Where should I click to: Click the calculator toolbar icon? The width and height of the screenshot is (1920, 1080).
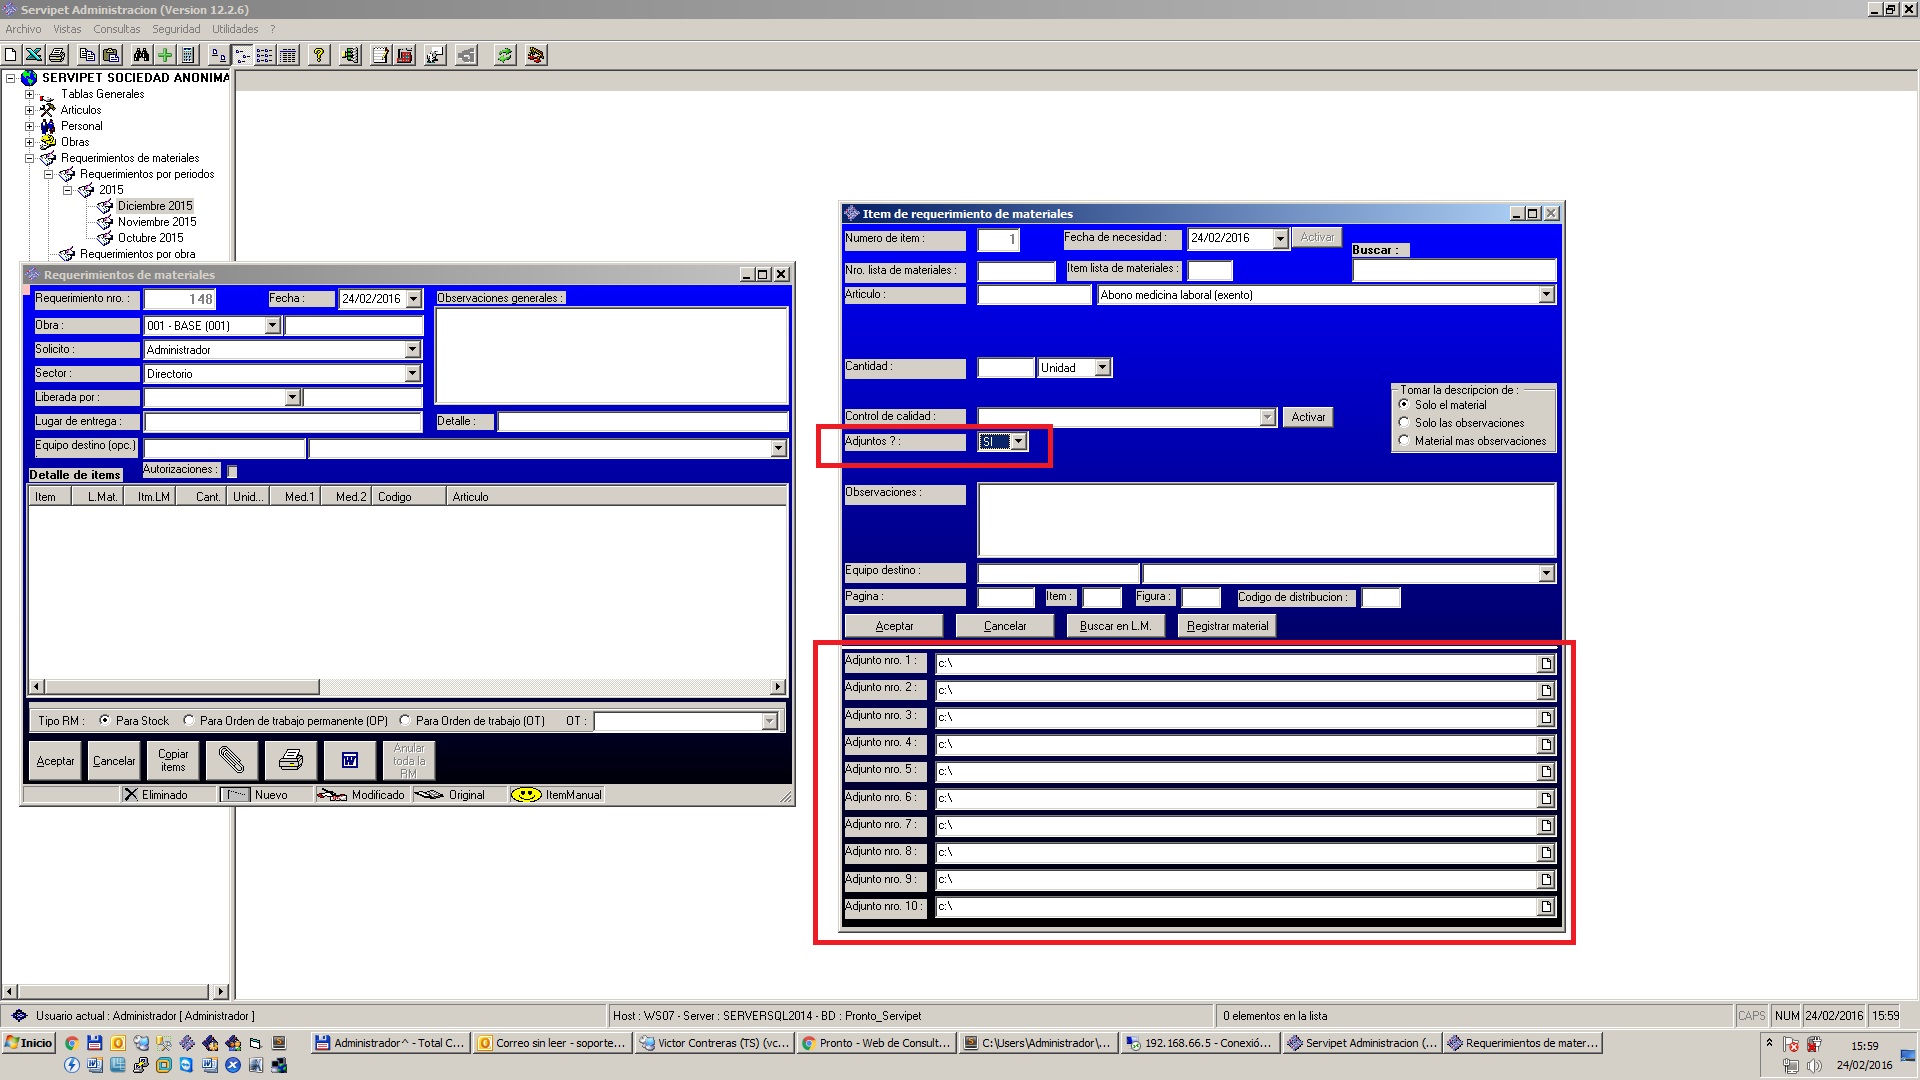point(188,55)
